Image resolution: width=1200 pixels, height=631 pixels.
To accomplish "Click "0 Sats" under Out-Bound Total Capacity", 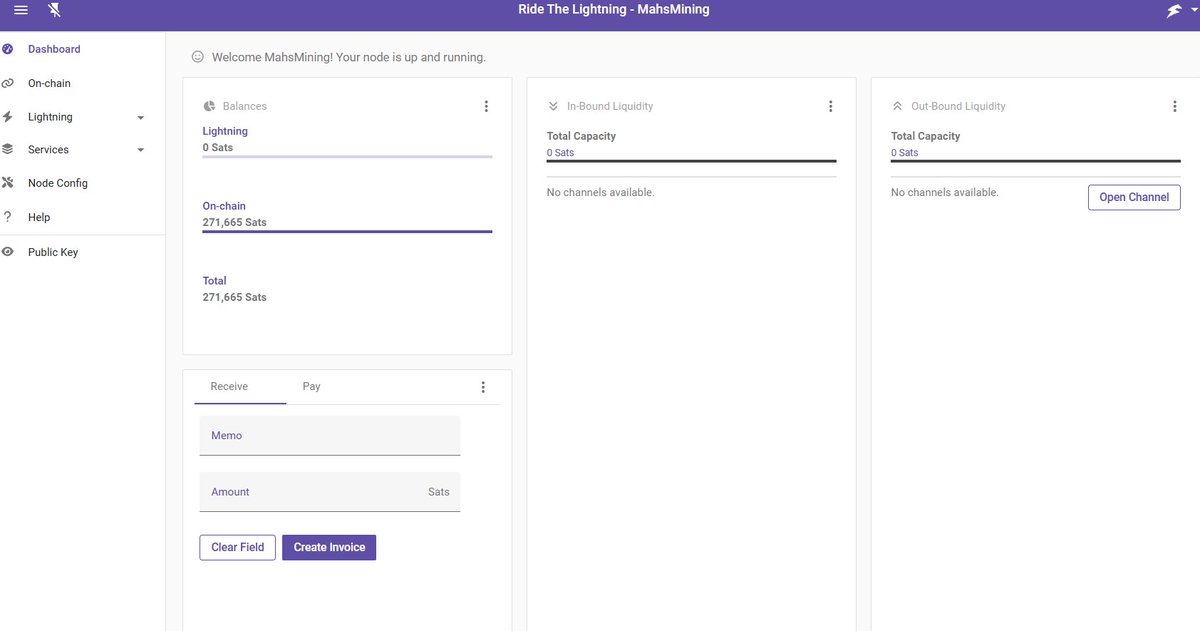I will 905,153.
